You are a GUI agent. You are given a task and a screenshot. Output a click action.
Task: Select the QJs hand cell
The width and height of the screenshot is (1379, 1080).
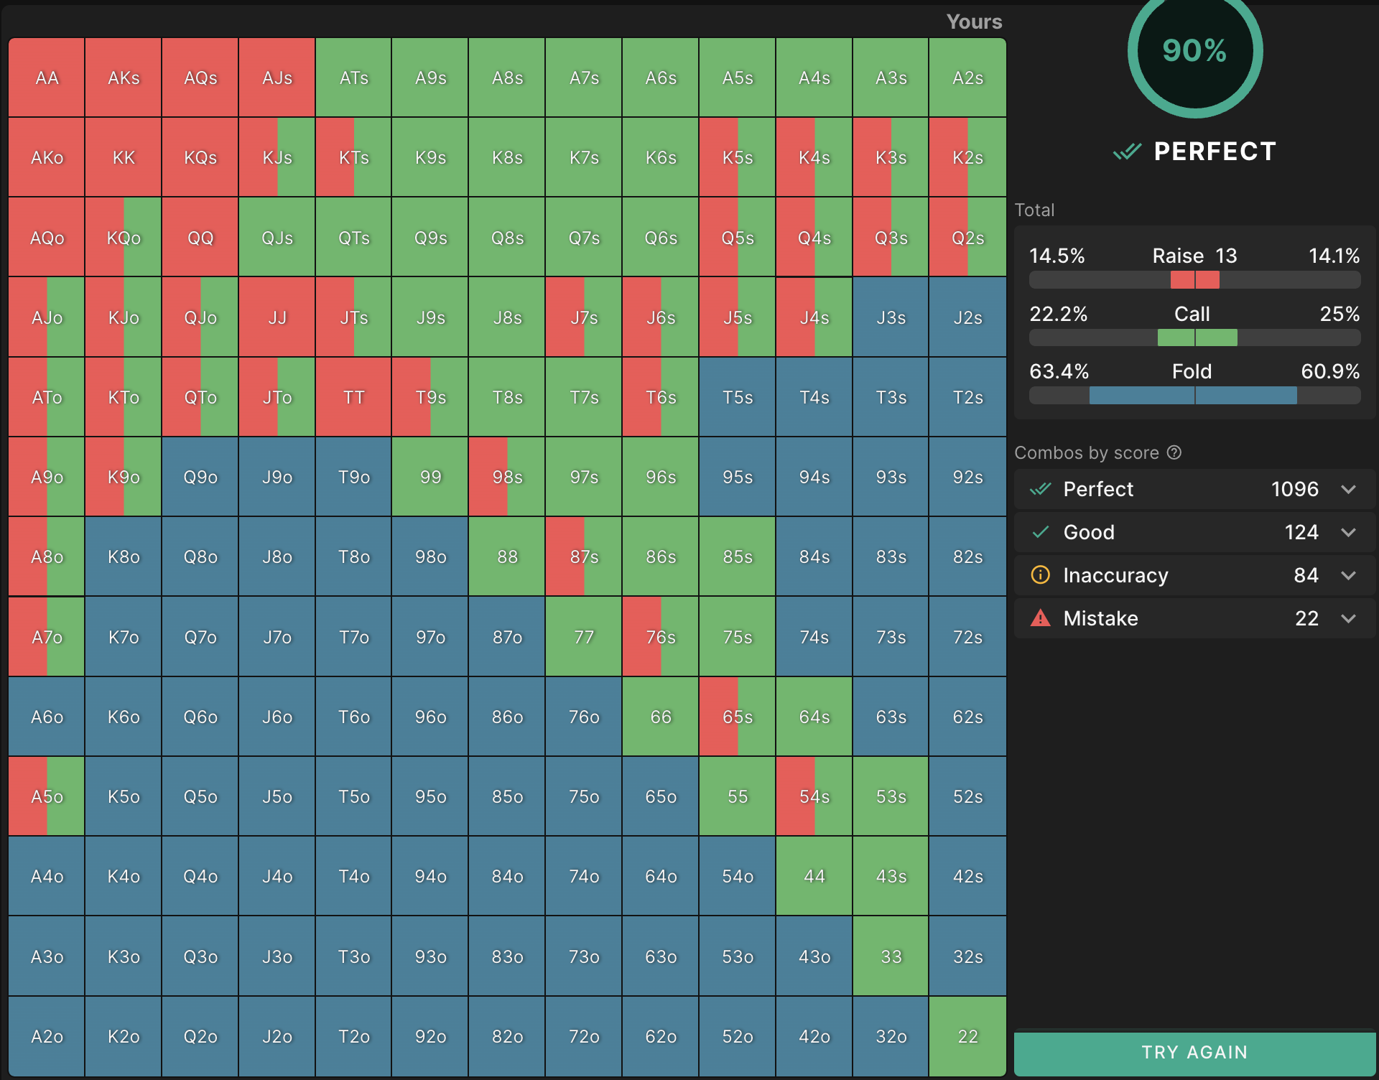[277, 238]
